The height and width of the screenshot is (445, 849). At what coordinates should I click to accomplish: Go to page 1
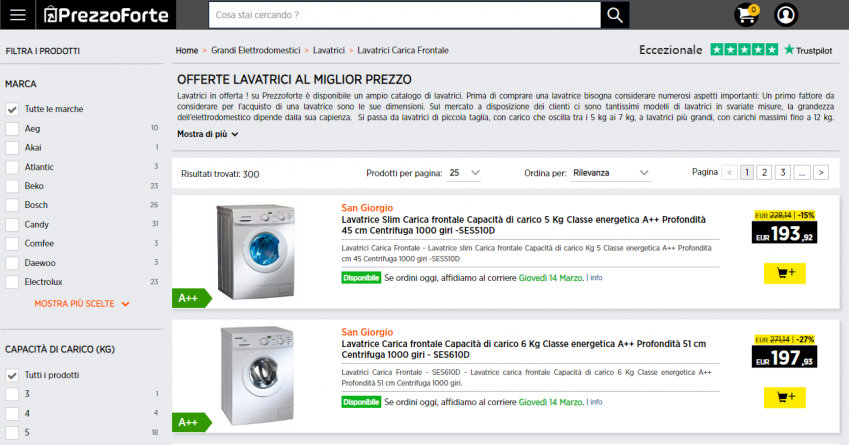(747, 173)
